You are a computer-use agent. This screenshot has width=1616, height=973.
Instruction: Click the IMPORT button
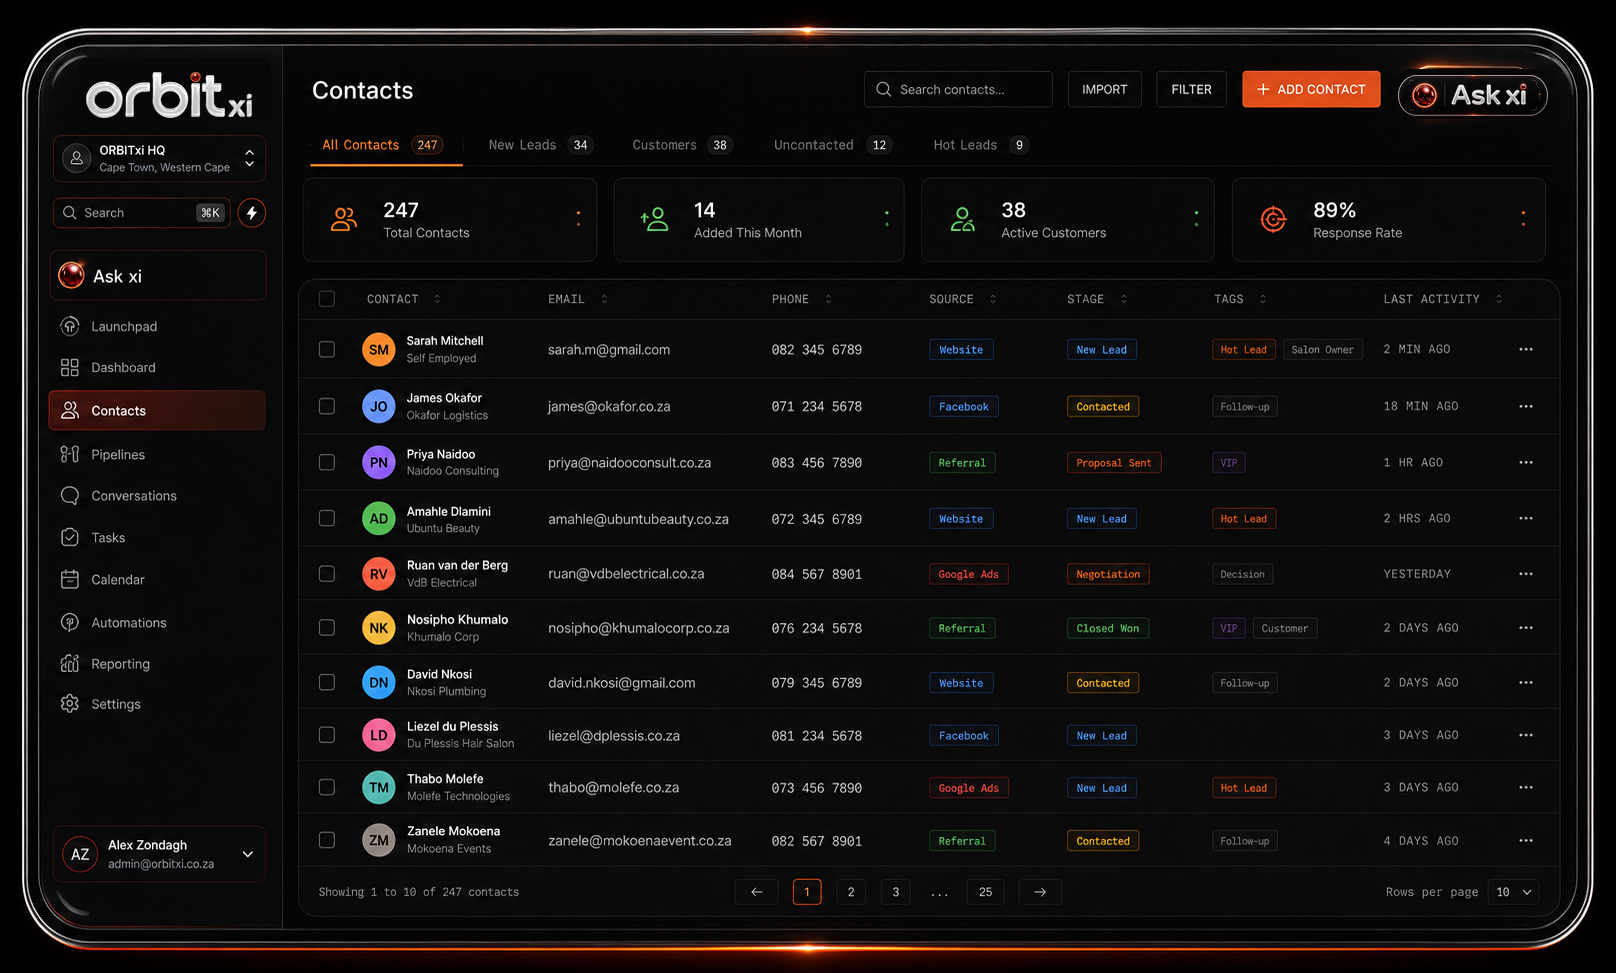pyautogui.click(x=1104, y=89)
